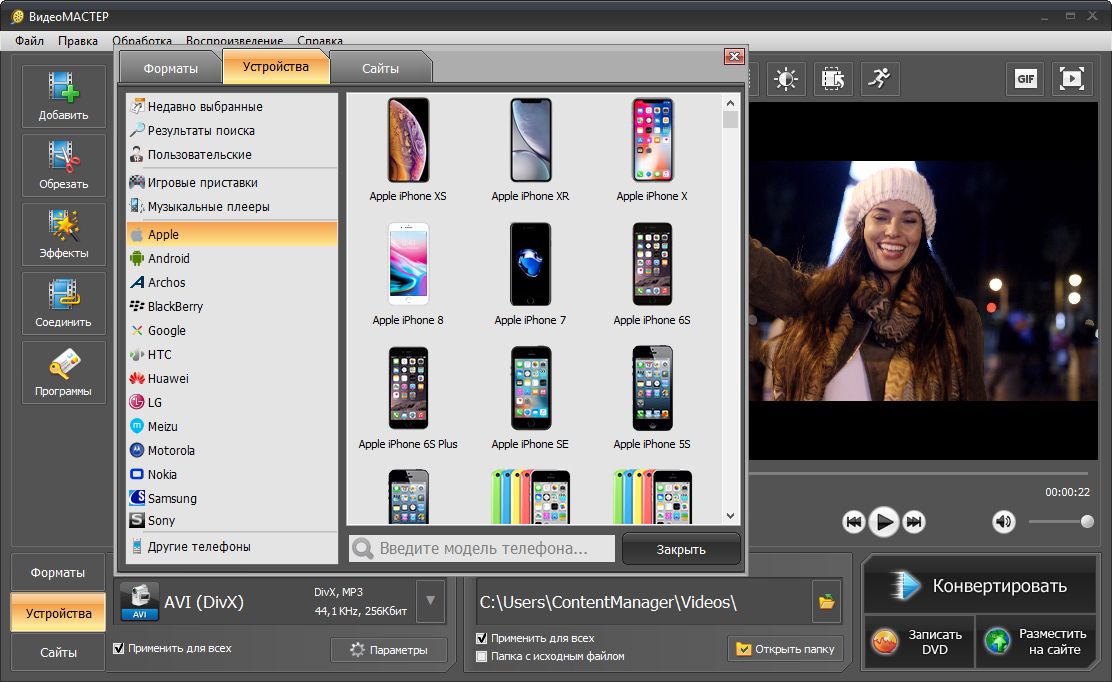Click the Закрыть button
Image resolution: width=1112 pixels, height=682 pixels.
tap(681, 549)
